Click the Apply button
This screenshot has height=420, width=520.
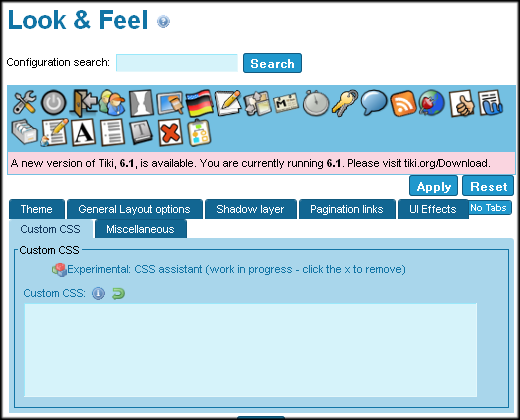pyautogui.click(x=433, y=186)
